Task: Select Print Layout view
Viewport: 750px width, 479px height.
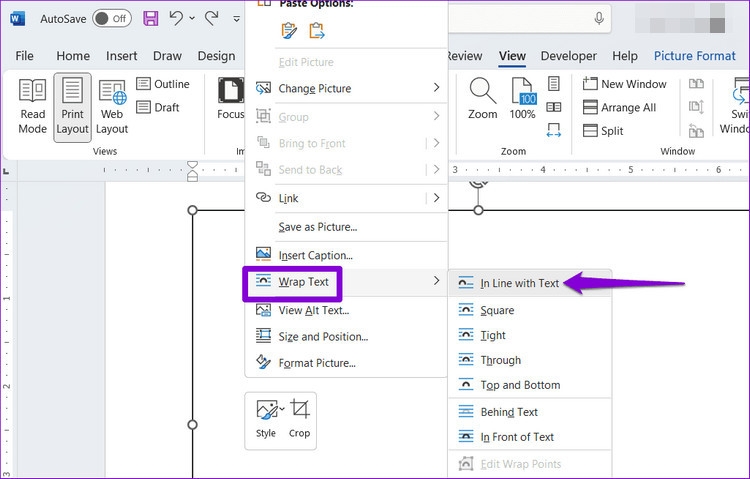Action: [x=72, y=107]
